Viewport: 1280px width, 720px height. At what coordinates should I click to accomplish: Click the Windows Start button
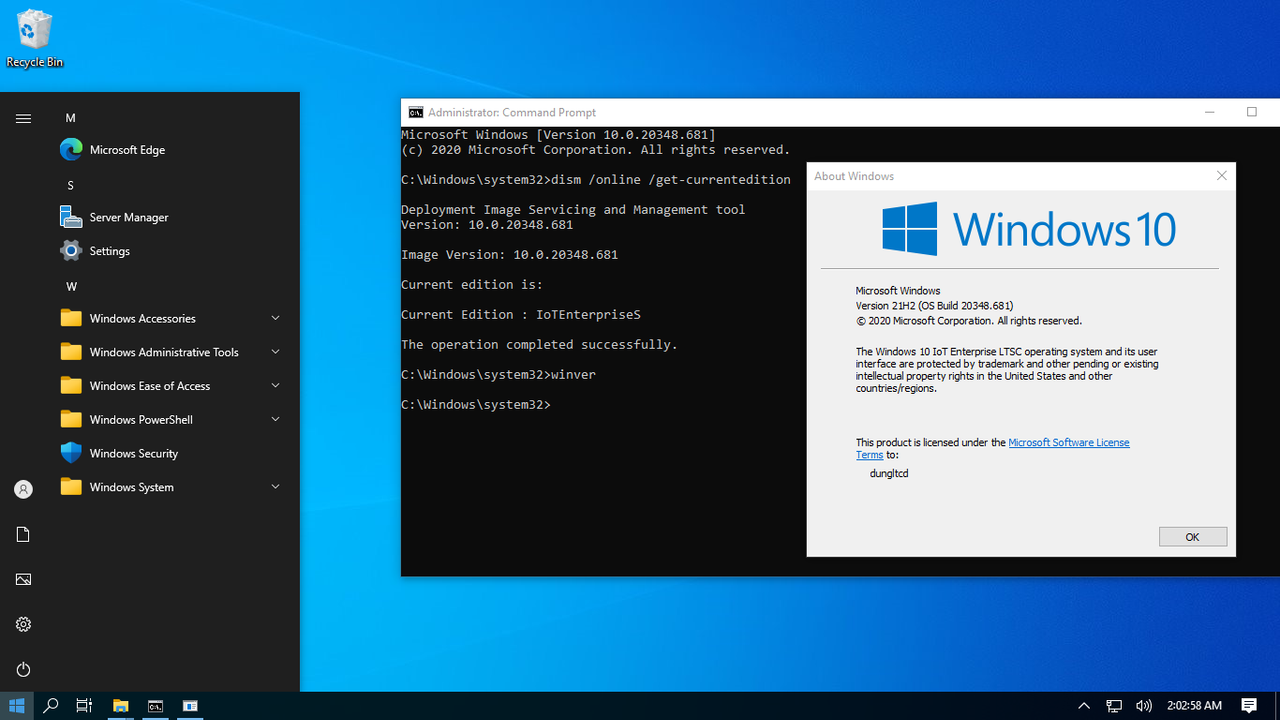[17, 706]
